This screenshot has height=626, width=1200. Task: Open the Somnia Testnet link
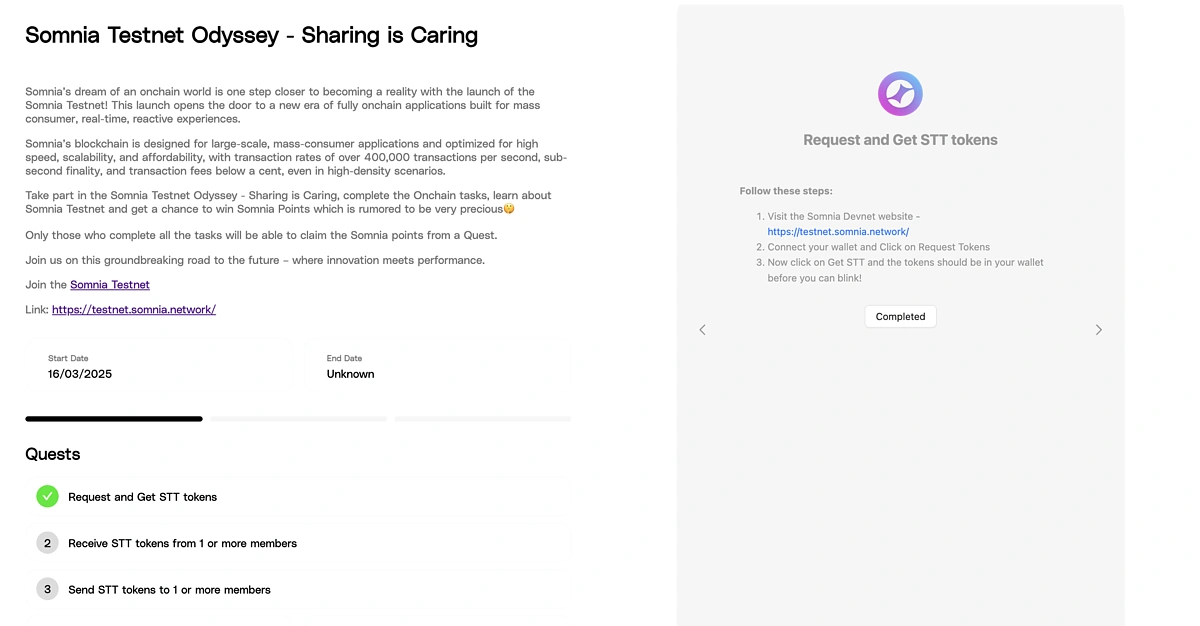(x=110, y=285)
